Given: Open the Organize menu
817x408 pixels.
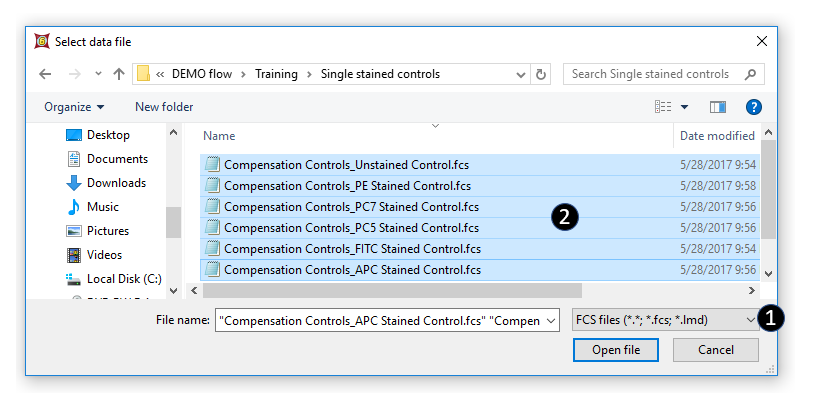Looking at the screenshot, I should 74,107.
